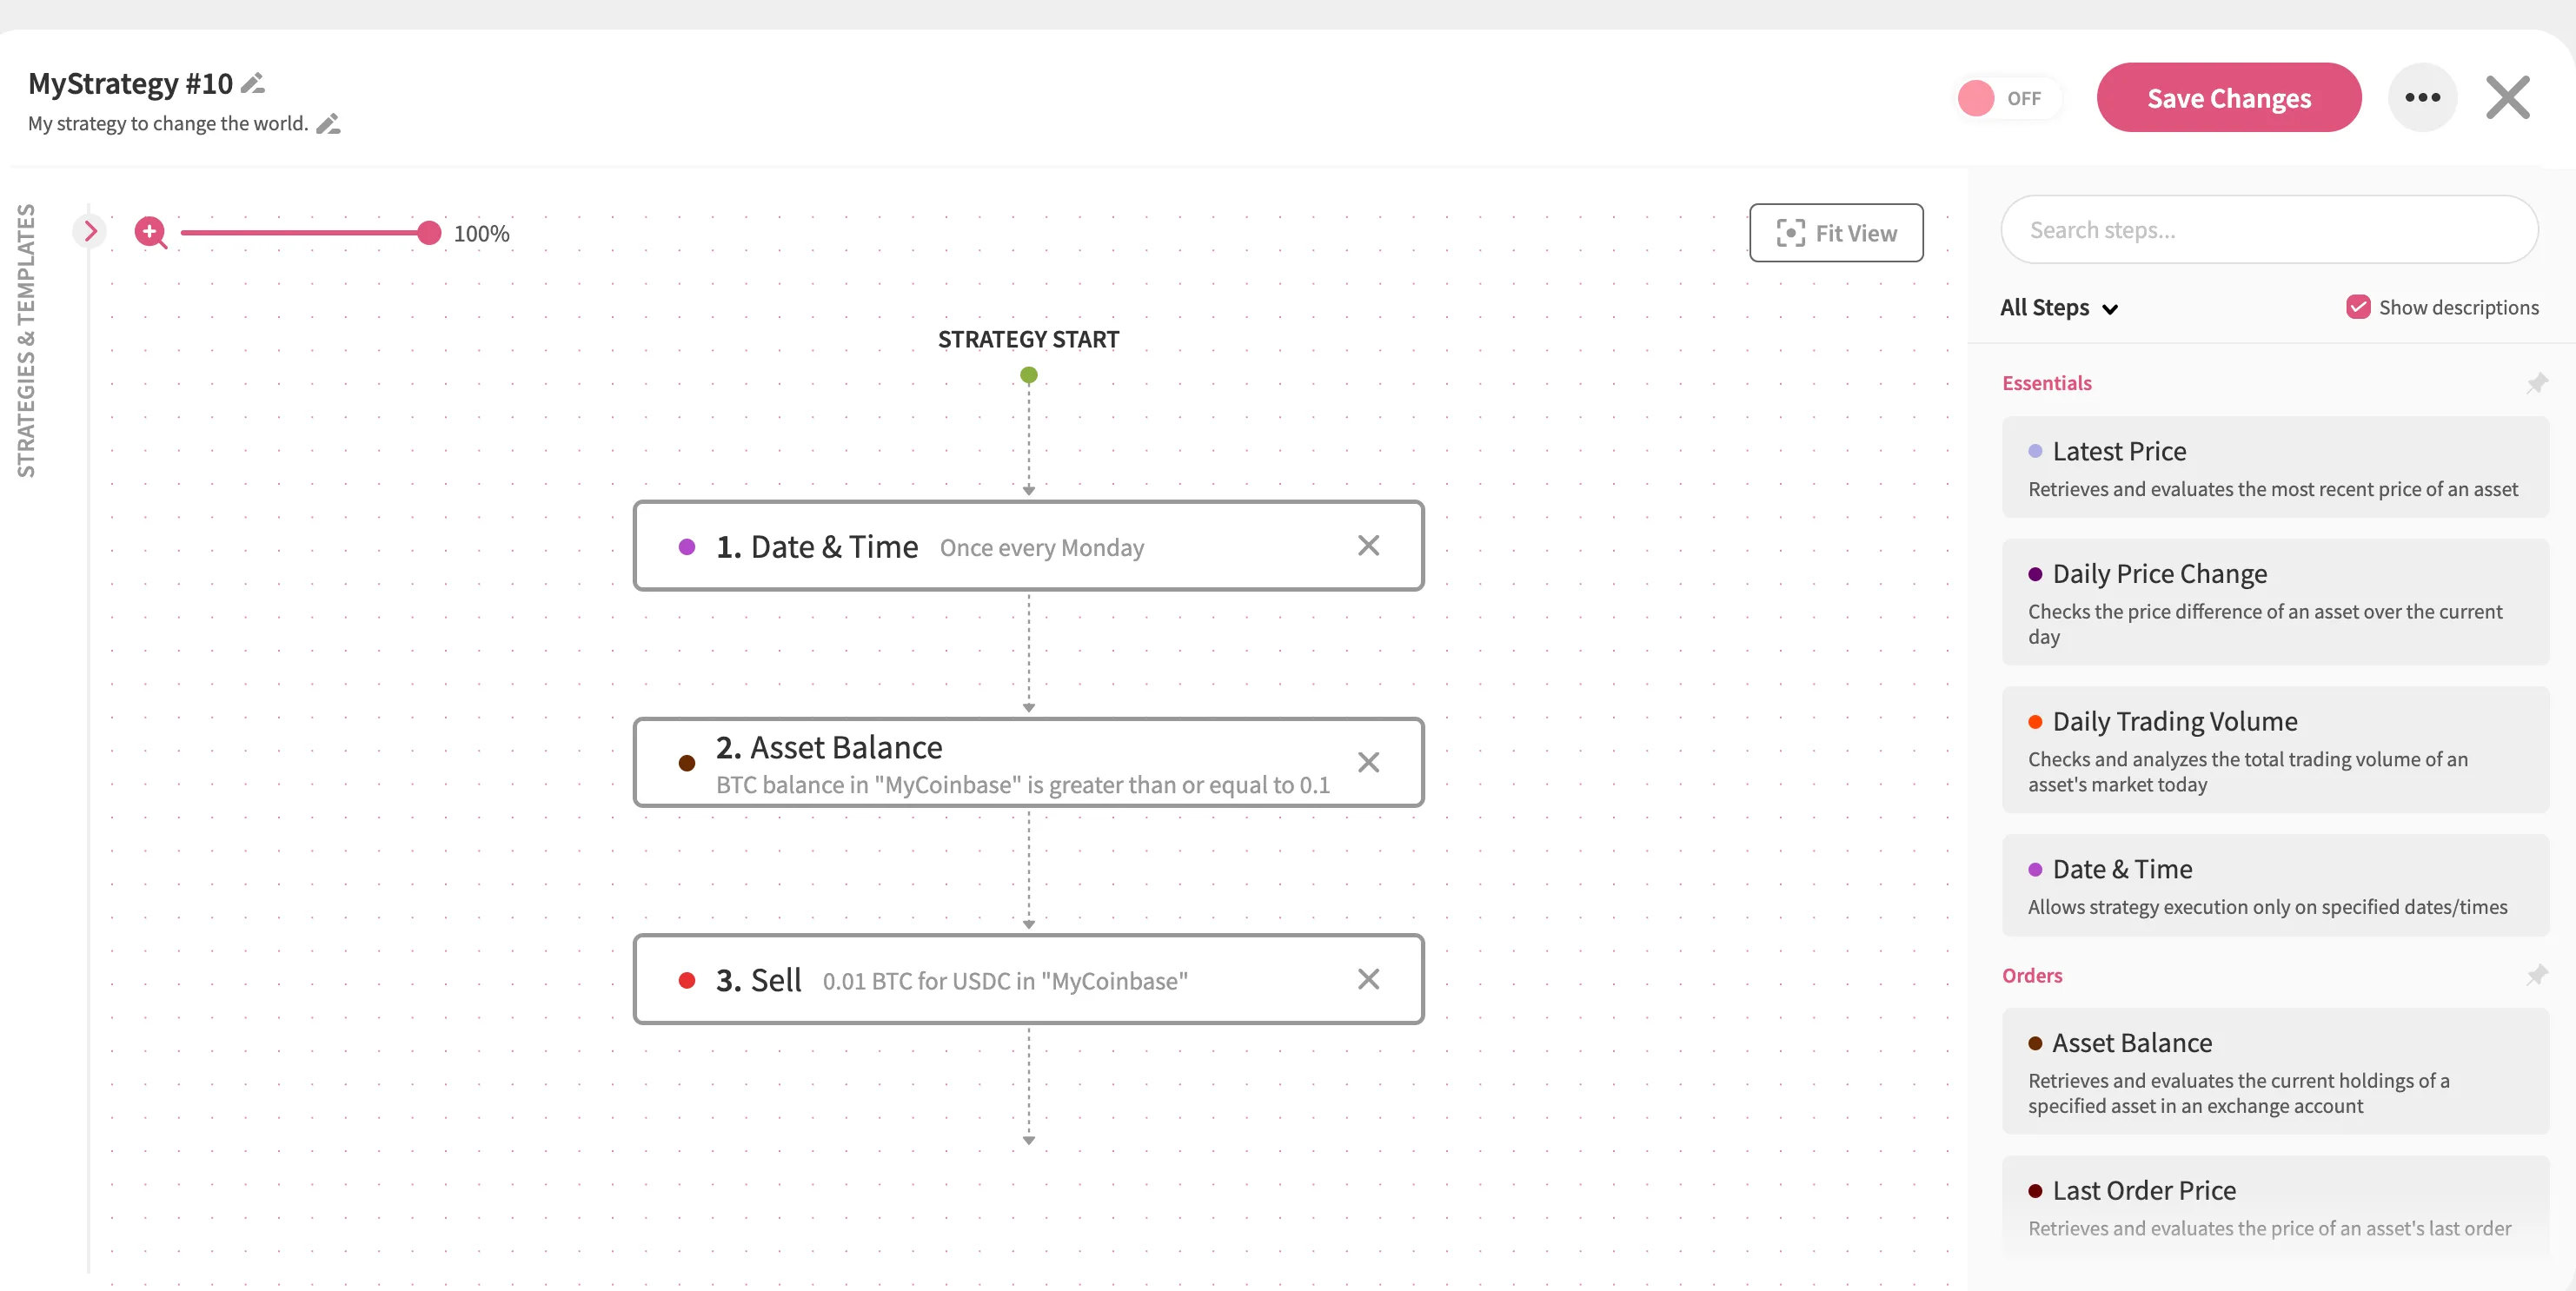Edit the strategy name pencil icon
Viewport: 2576px width, 1291px height.
tap(254, 83)
